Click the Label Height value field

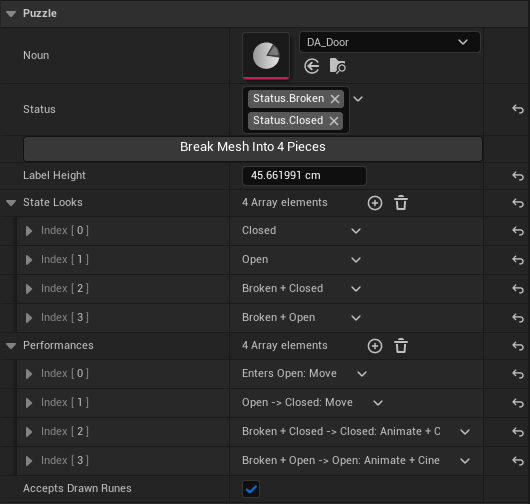pyautogui.click(x=304, y=176)
